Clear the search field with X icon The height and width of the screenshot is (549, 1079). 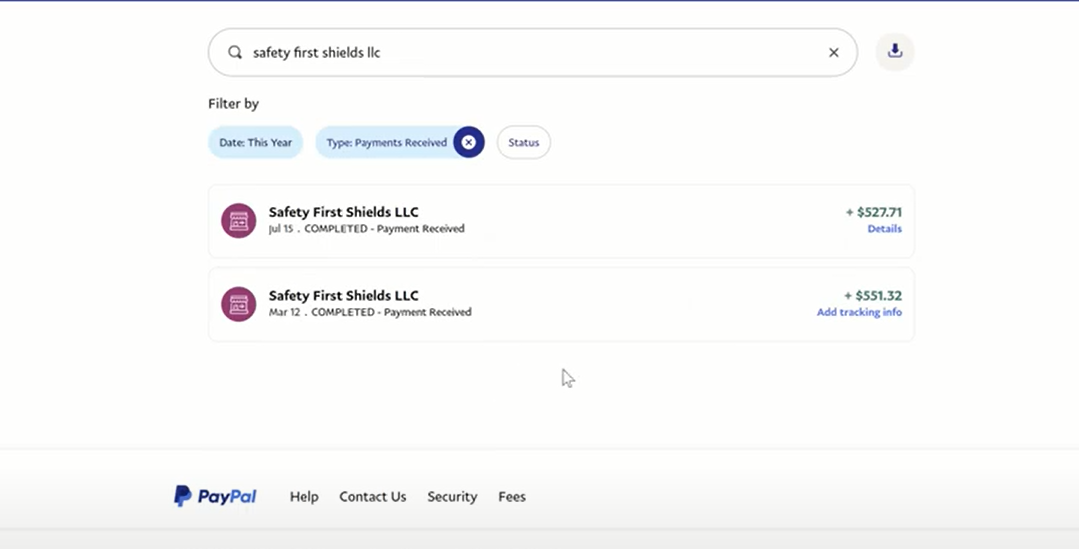point(833,52)
